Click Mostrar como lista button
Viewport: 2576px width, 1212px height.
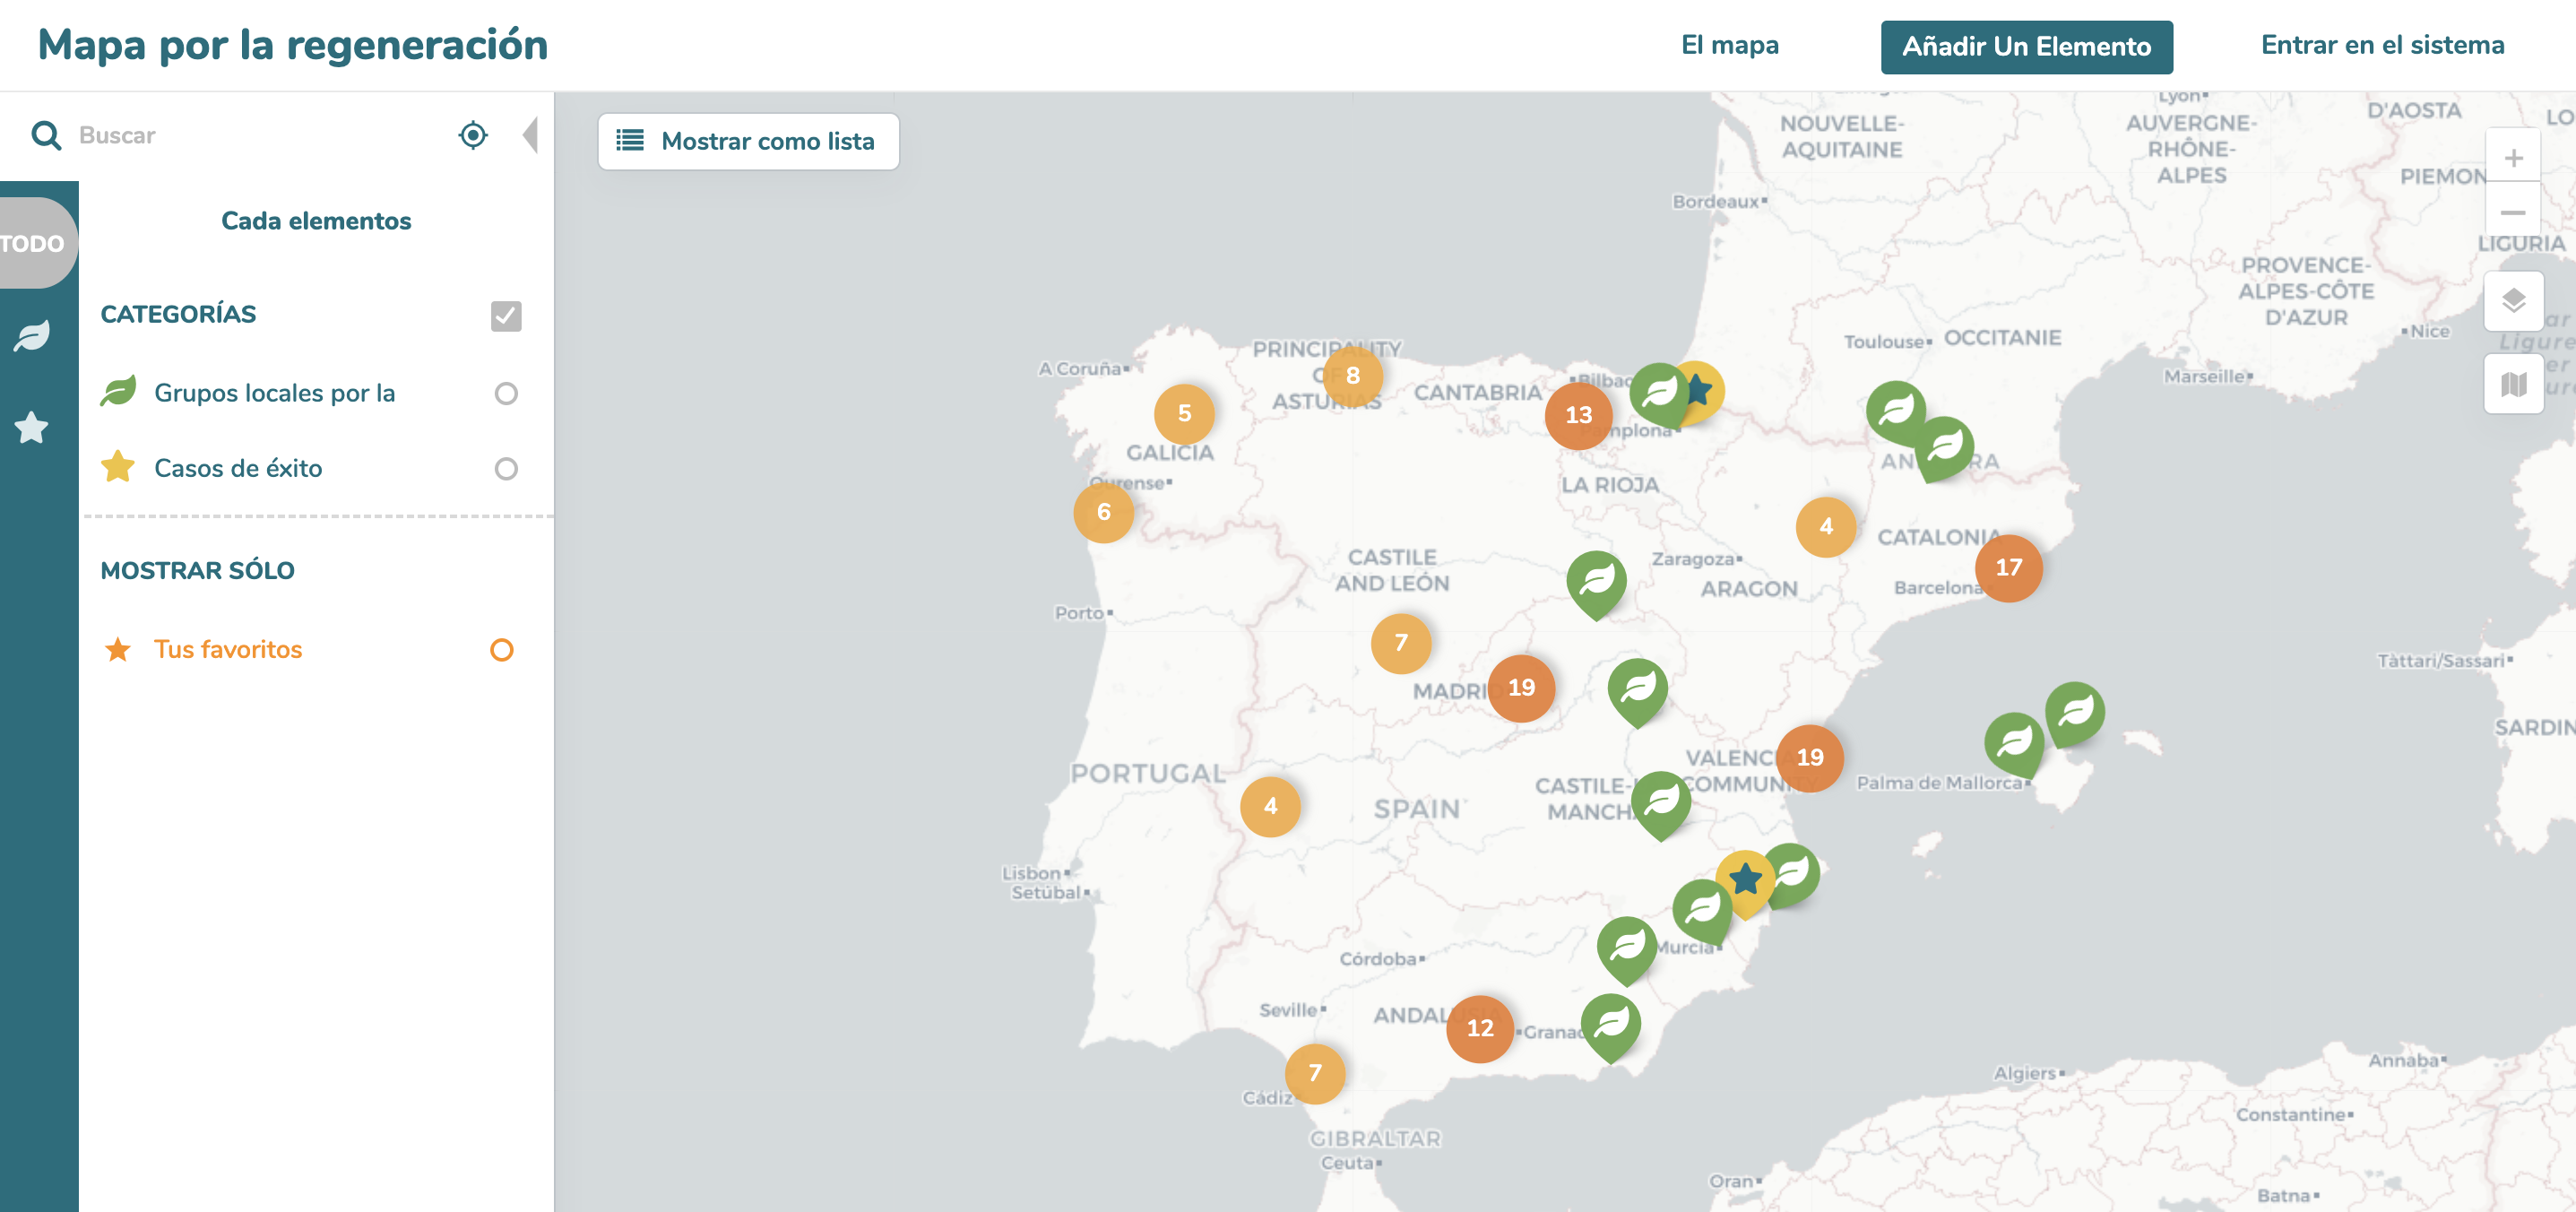click(x=748, y=141)
